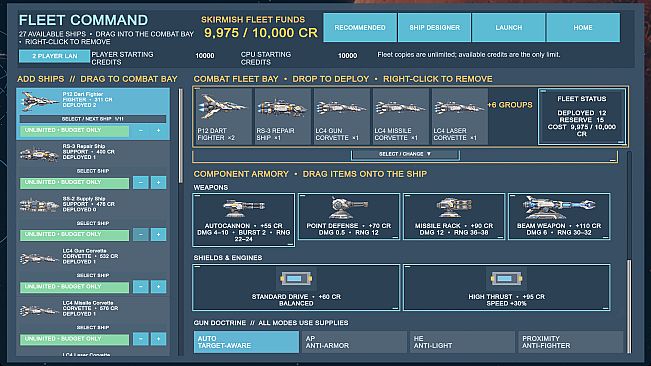Switch gun doctrine to HE Anti-Light
The image size is (651, 366).
coord(462,342)
